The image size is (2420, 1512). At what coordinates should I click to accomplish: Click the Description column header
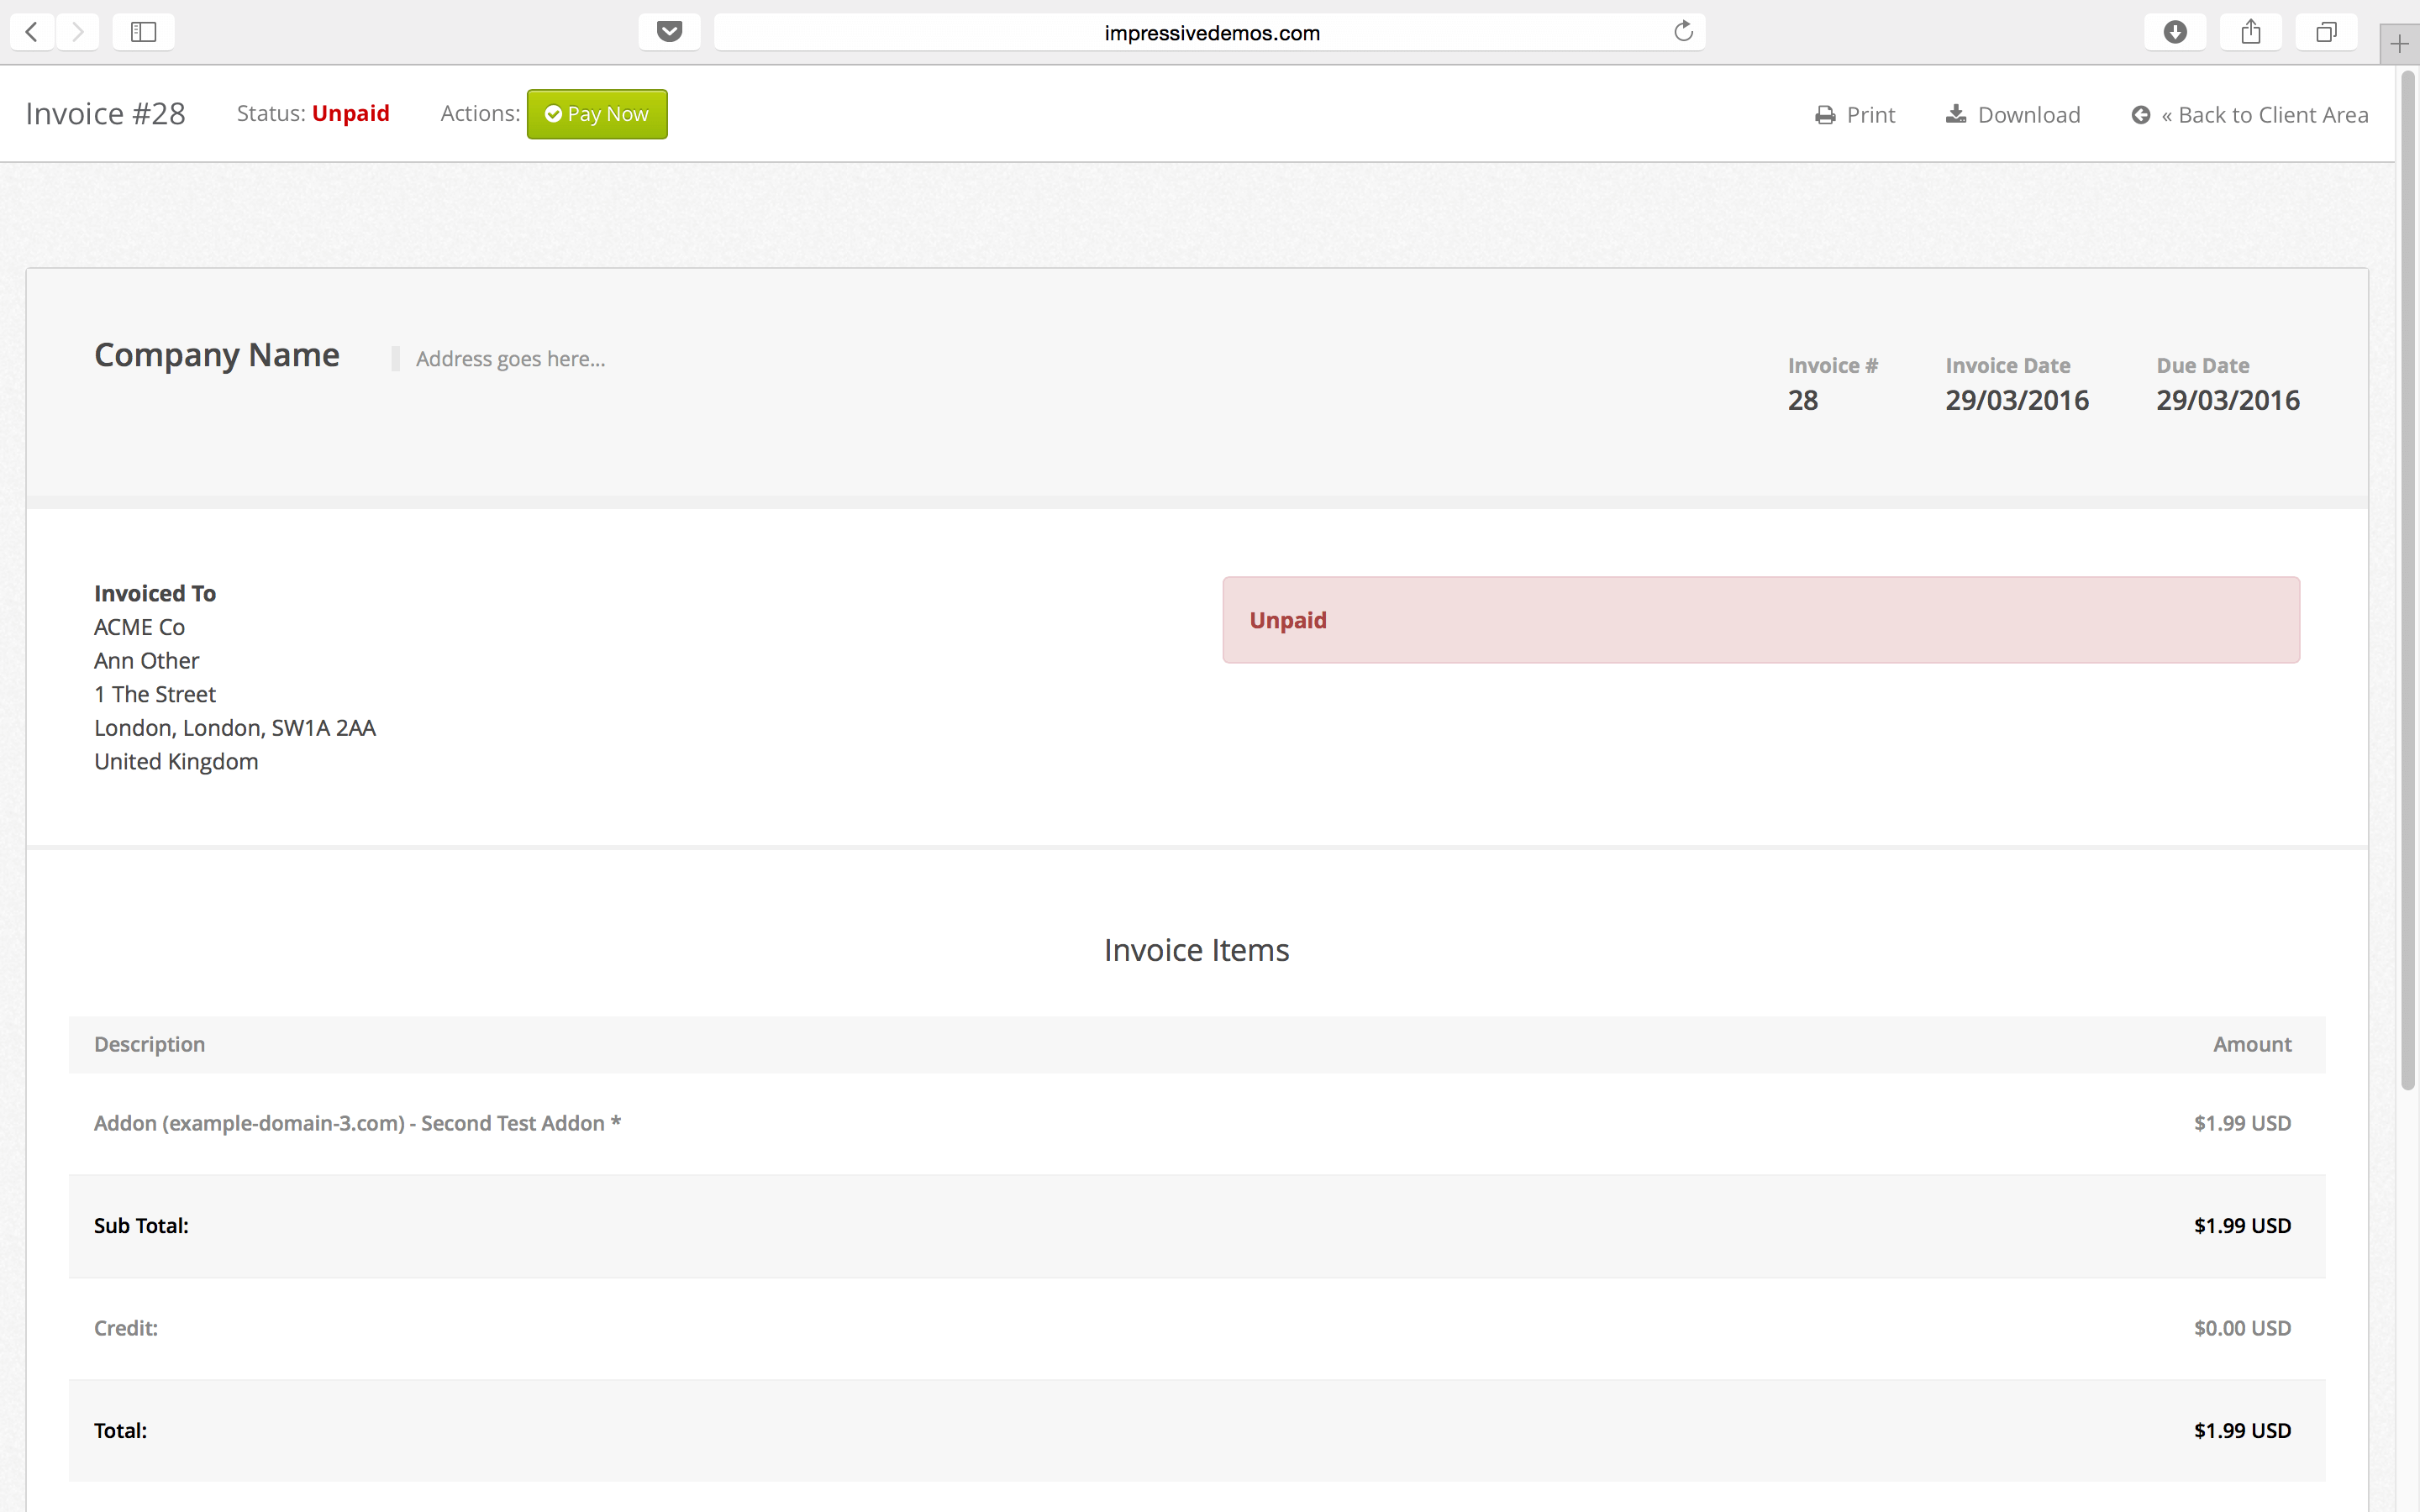click(x=149, y=1044)
